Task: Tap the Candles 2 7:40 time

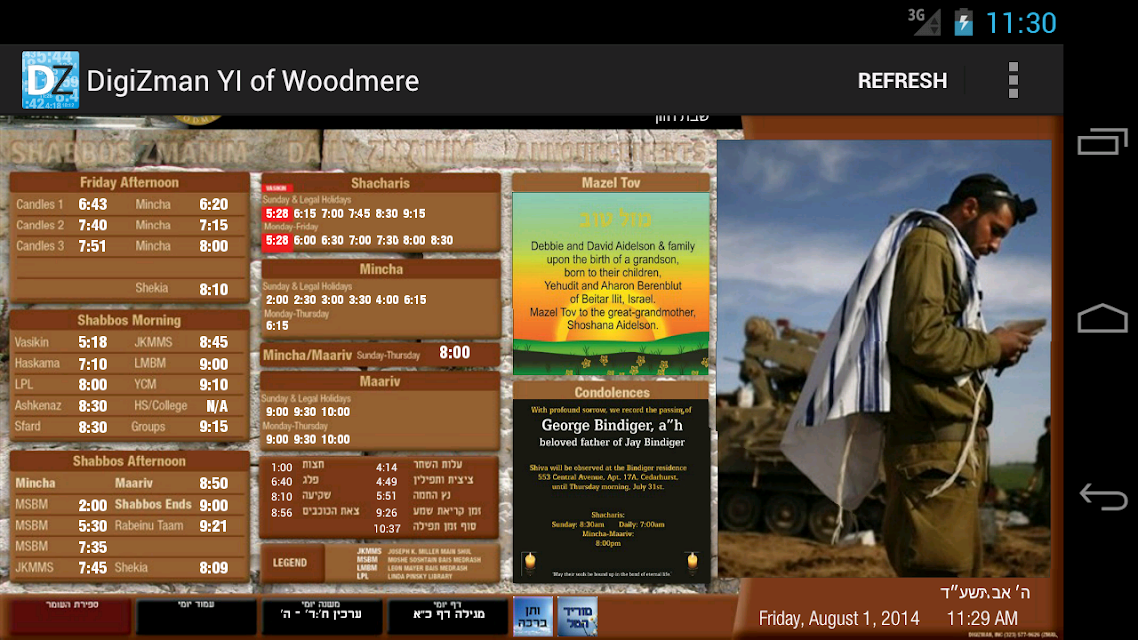Action: [92, 226]
